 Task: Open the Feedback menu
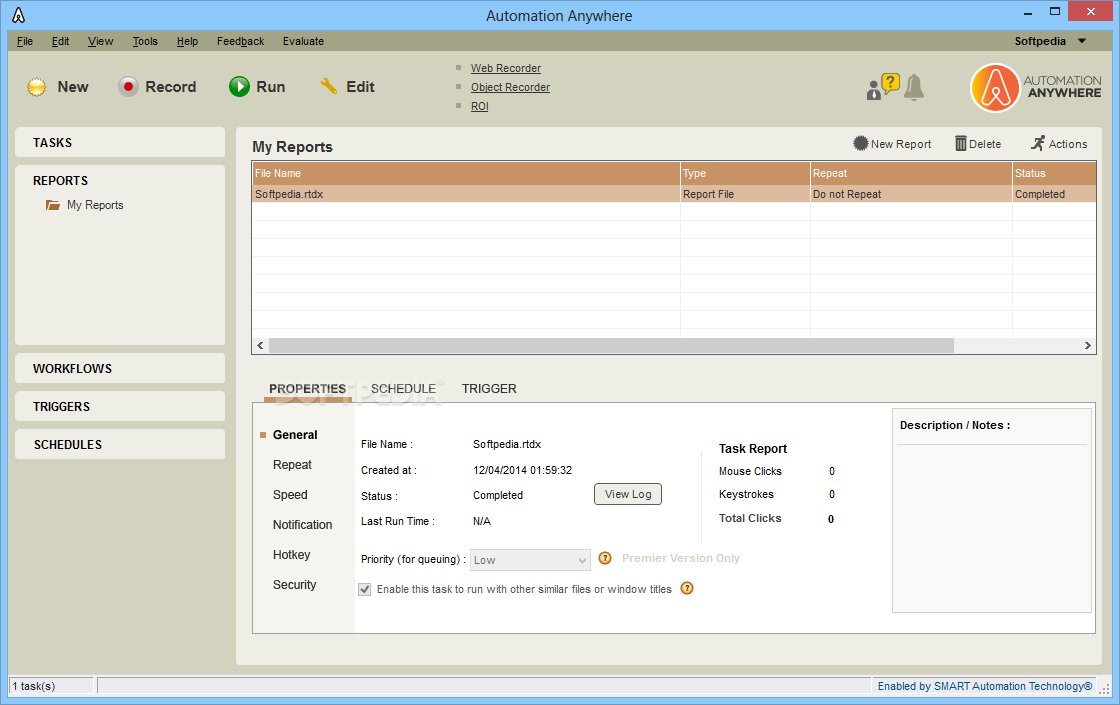[241, 41]
